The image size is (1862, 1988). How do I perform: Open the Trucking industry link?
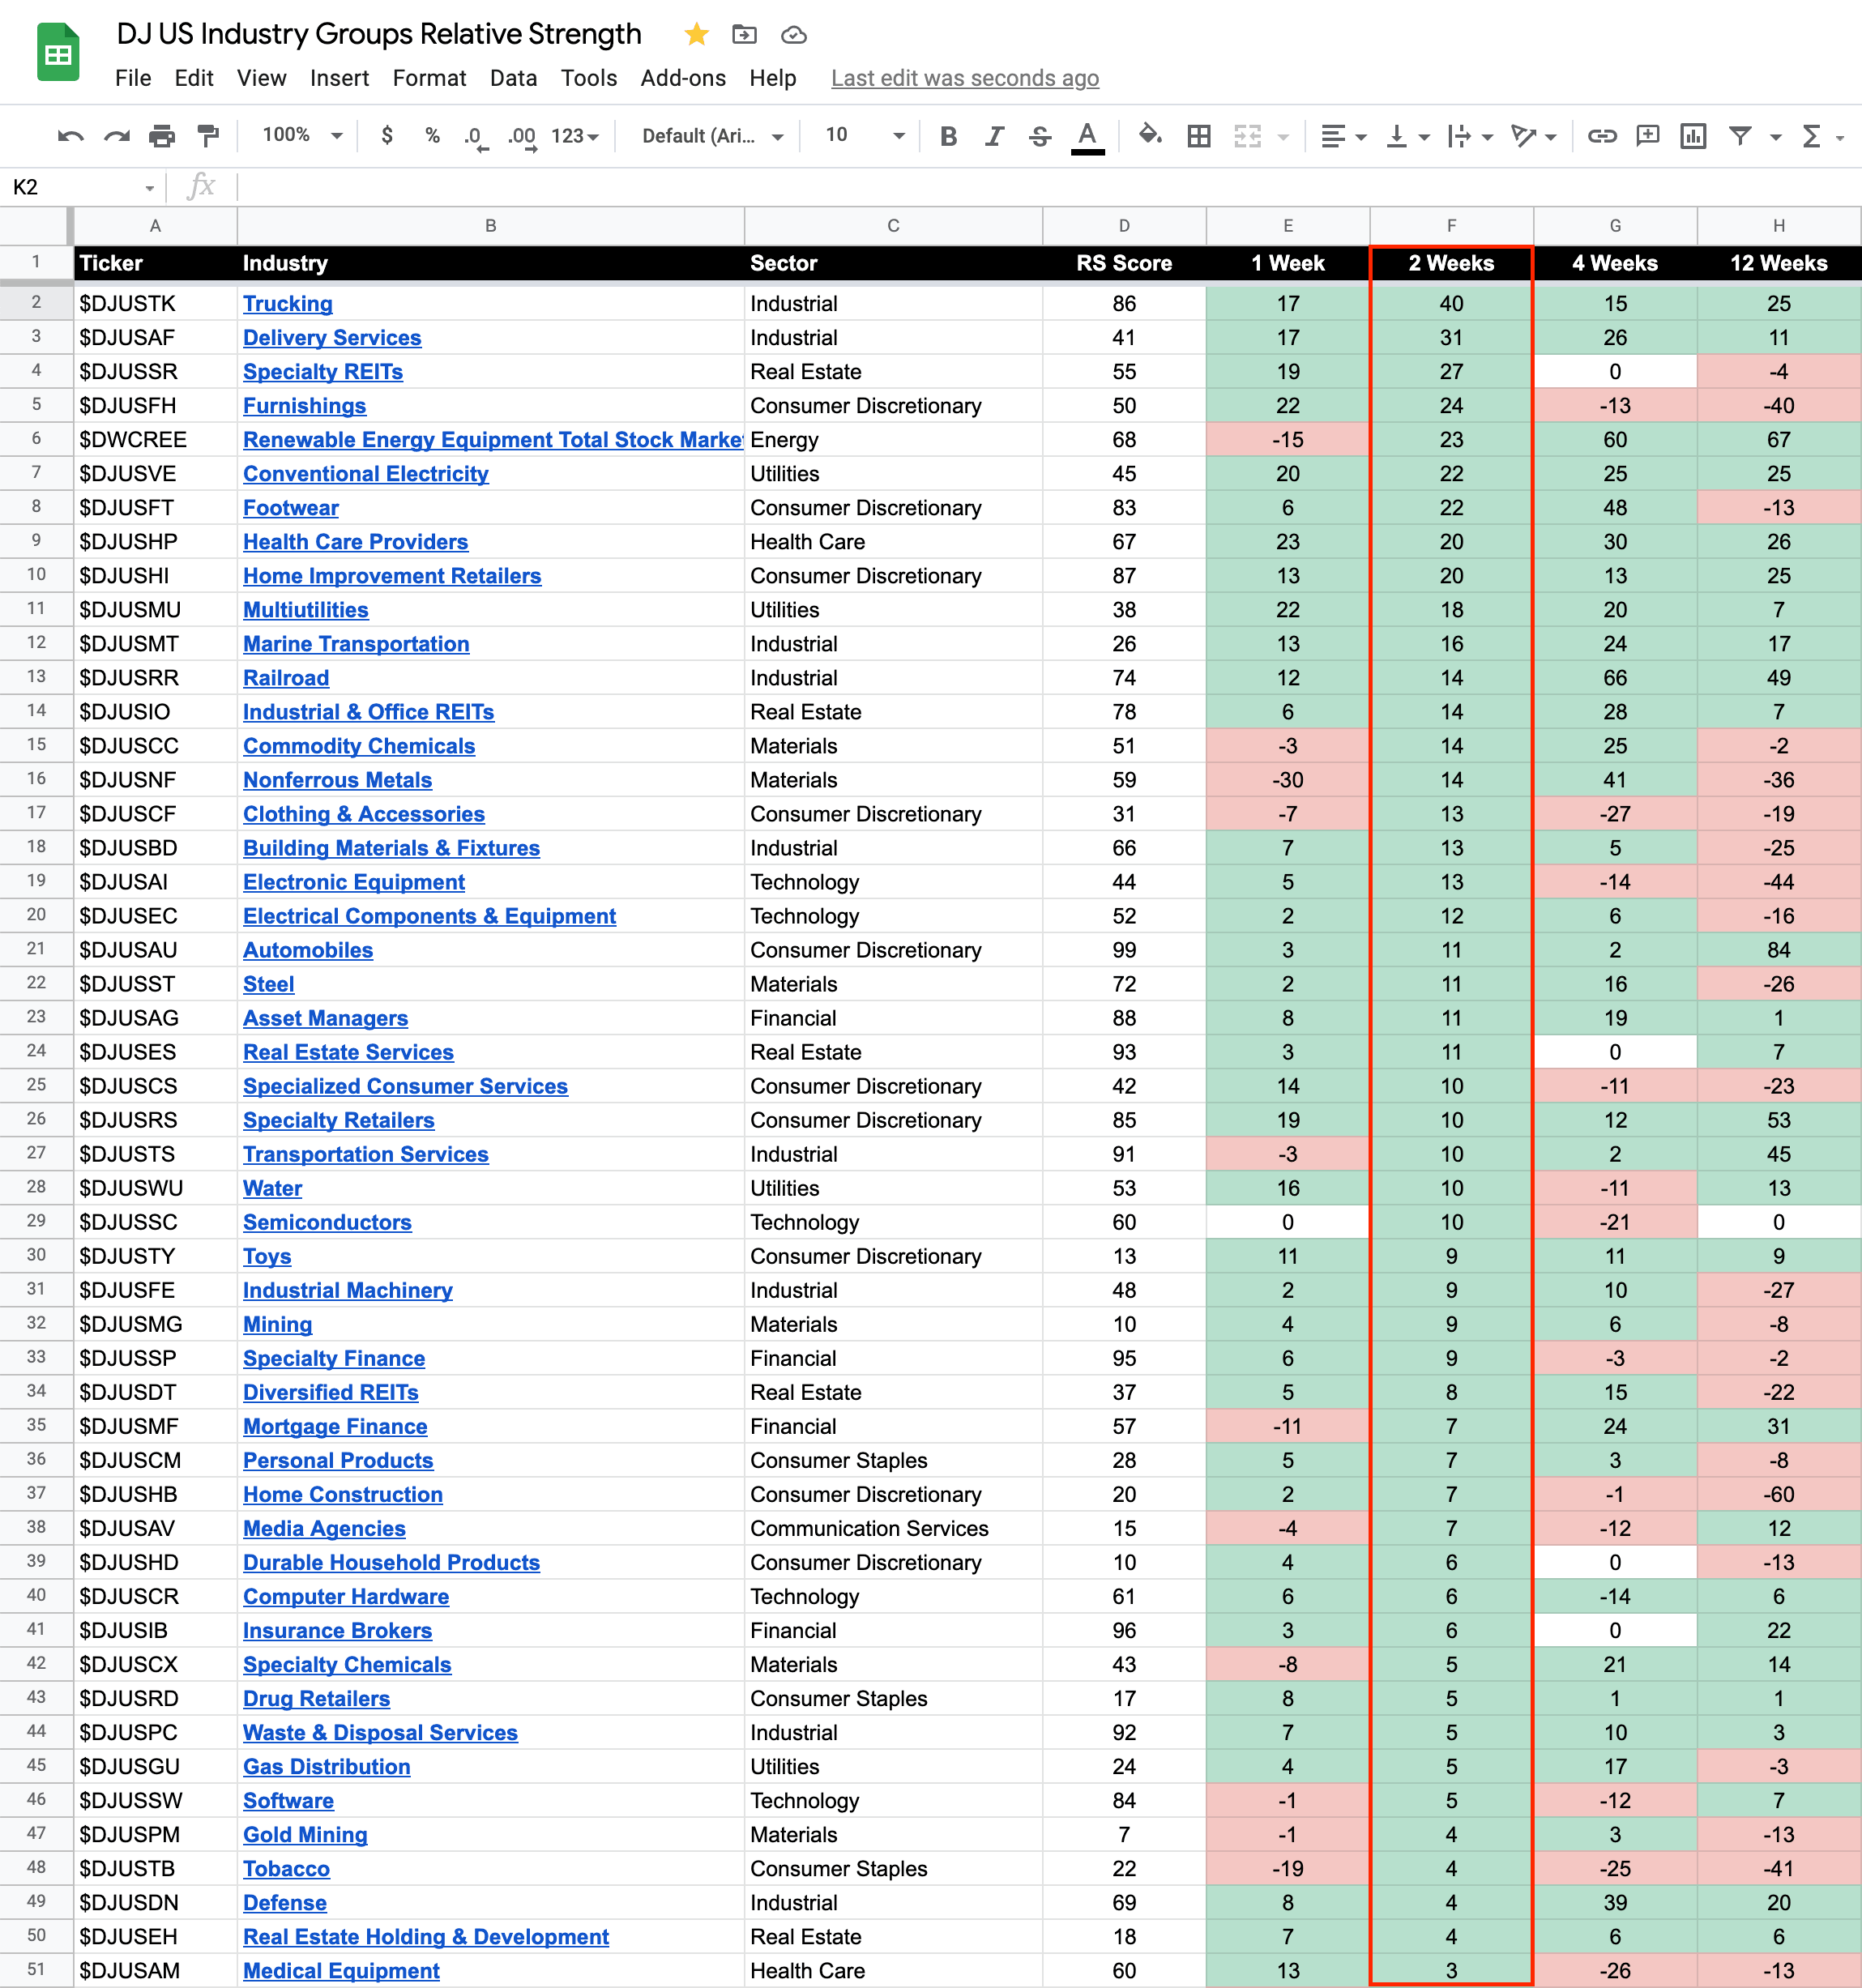click(288, 304)
